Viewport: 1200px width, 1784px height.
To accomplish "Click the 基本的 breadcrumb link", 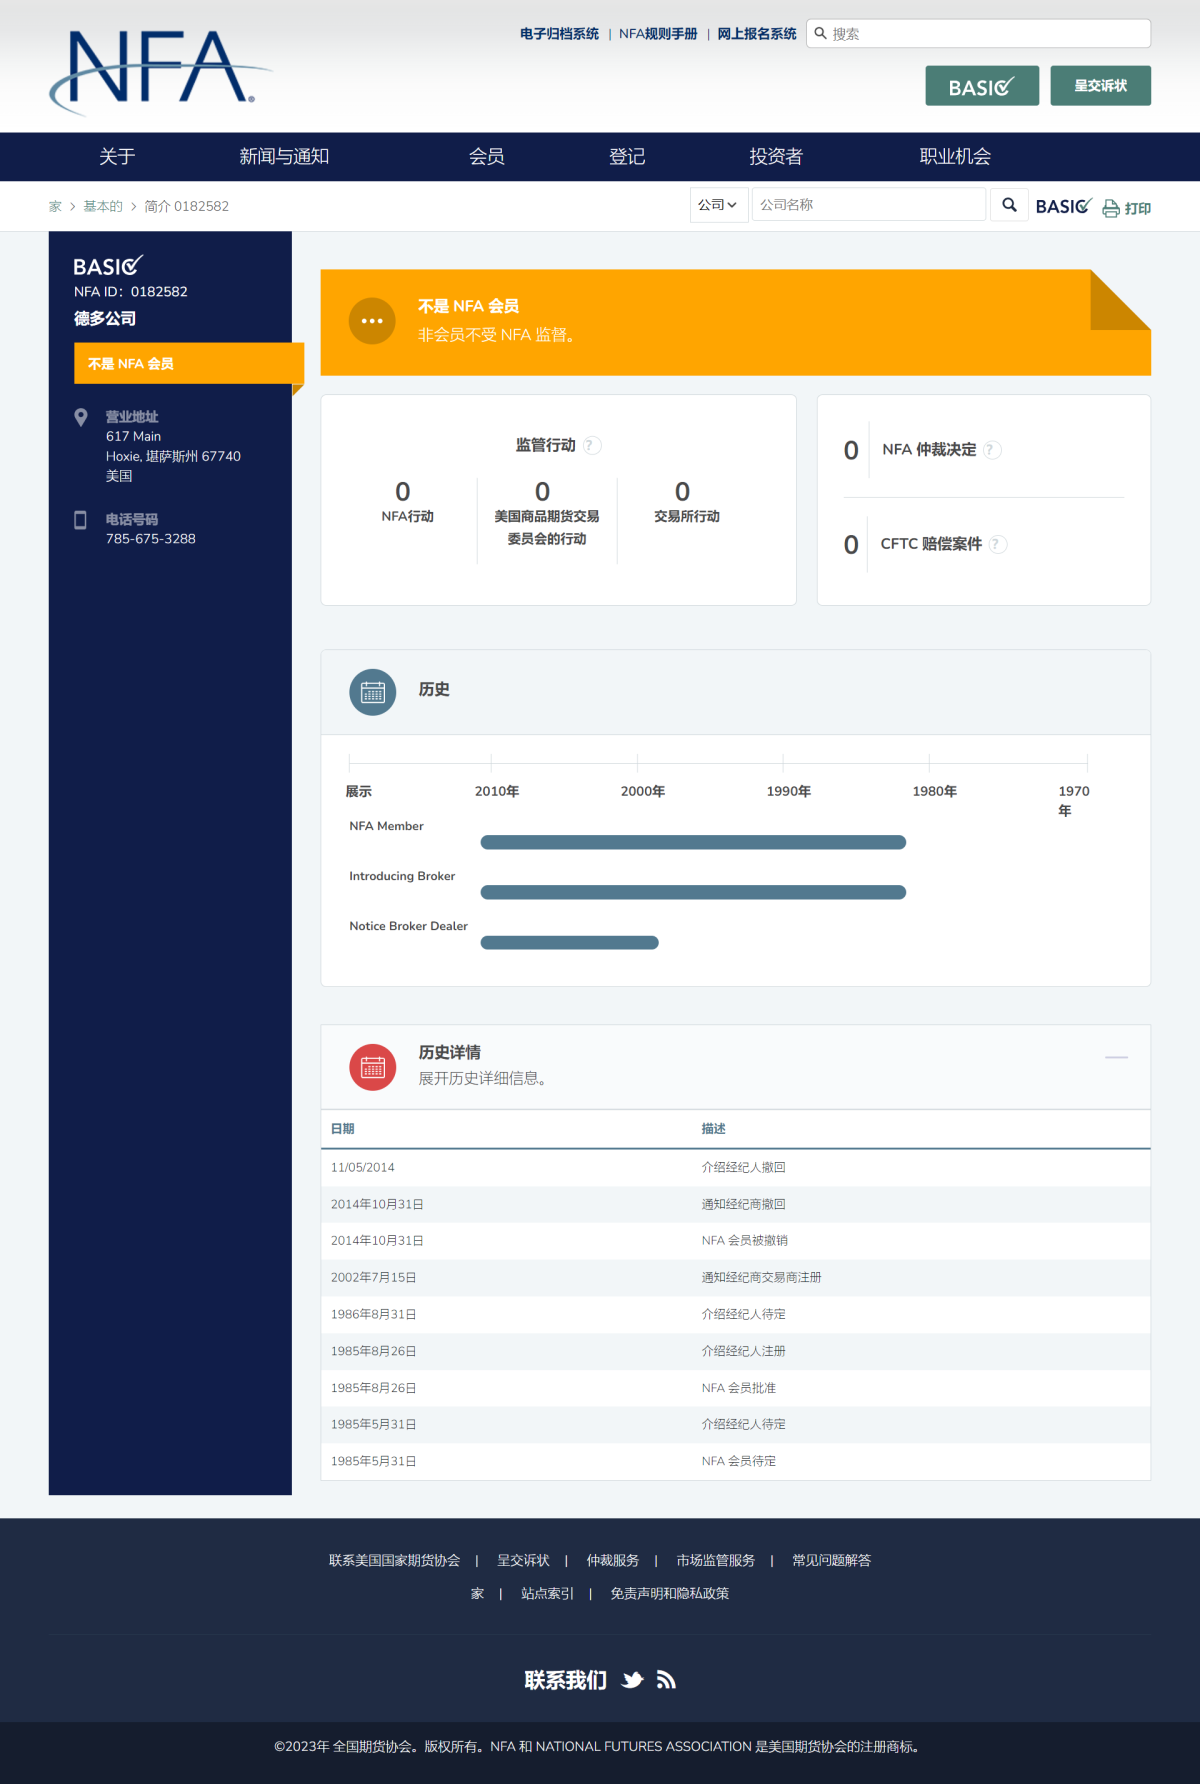I will tap(103, 207).
